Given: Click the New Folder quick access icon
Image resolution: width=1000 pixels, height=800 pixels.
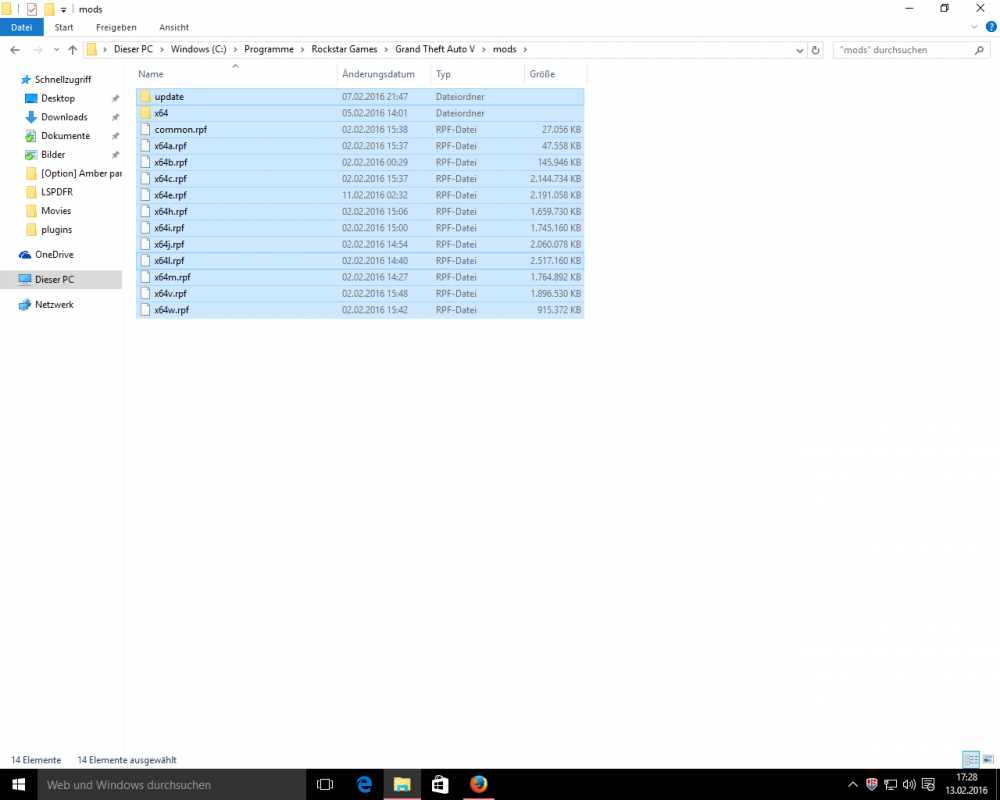Looking at the screenshot, I should tap(49, 9).
